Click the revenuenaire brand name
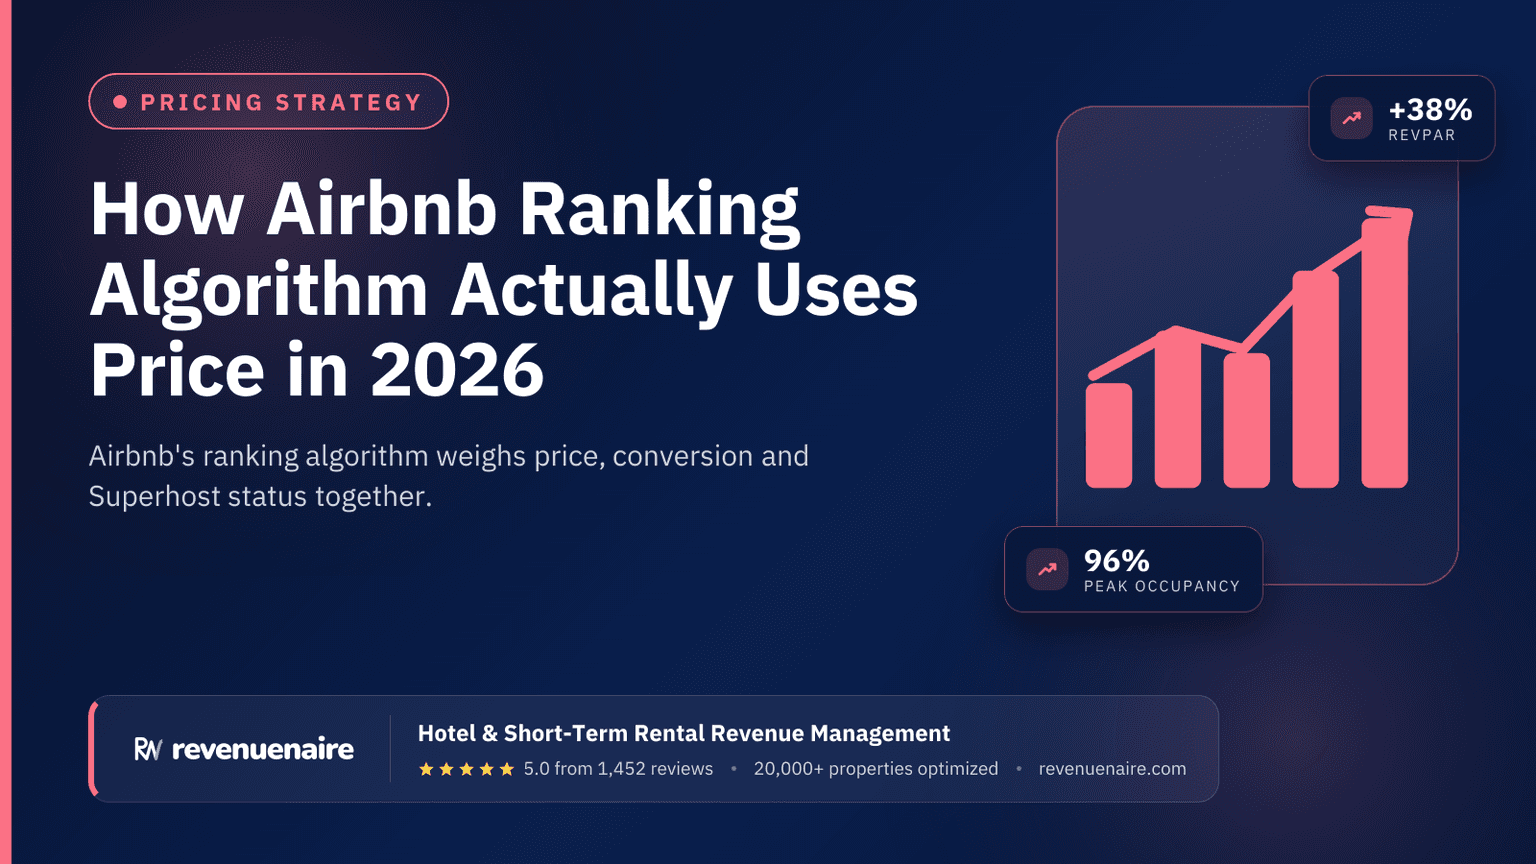The width and height of the screenshot is (1536, 864). click(x=263, y=749)
